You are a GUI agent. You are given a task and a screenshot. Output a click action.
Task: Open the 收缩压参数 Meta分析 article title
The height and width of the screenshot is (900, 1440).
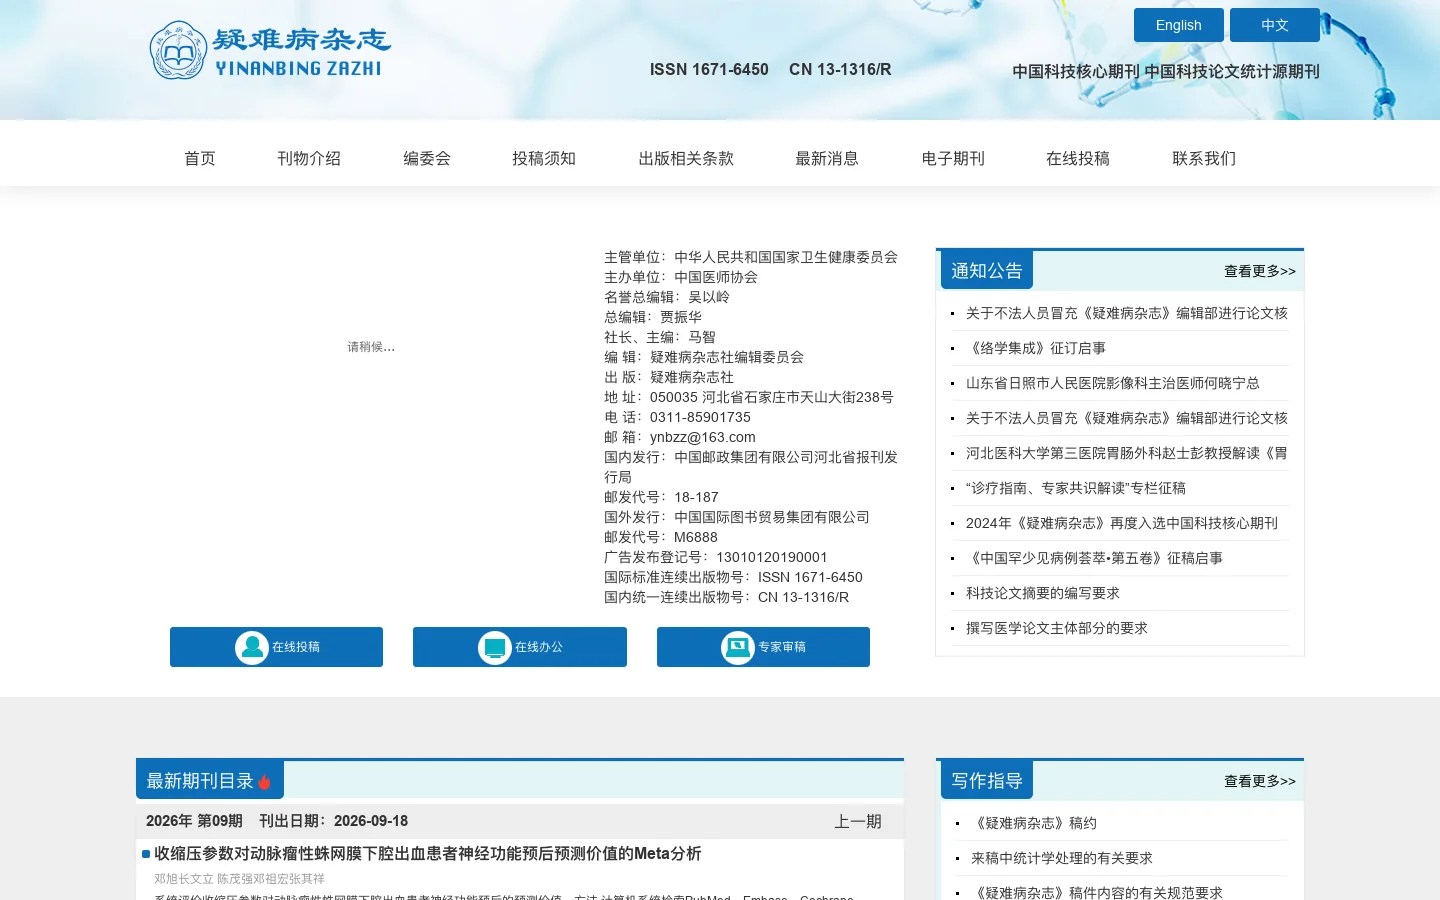click(427, 853)
